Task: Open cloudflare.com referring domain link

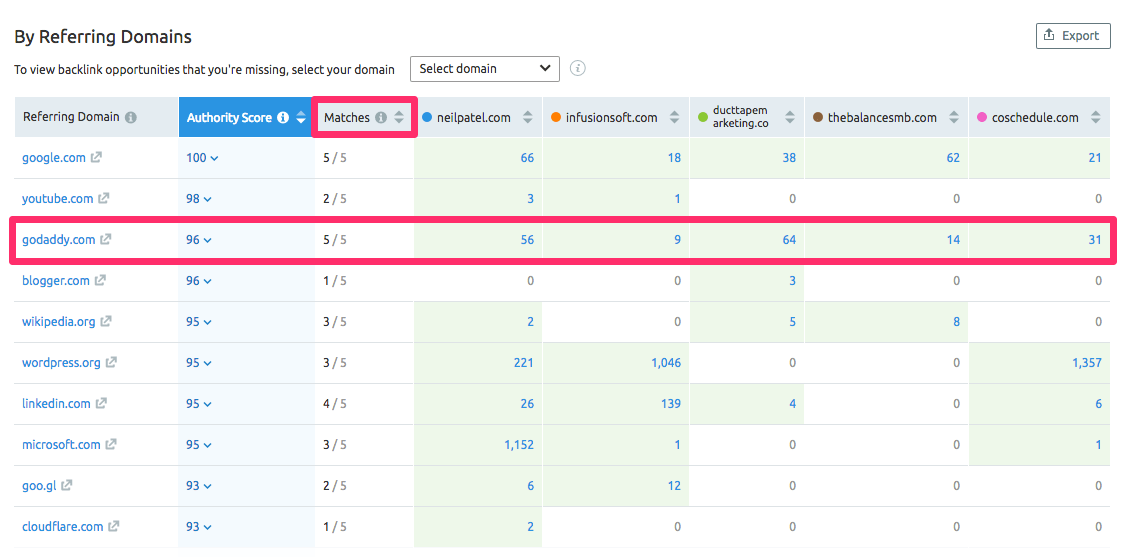Action: pyautogui.click(x=62, y=527)
